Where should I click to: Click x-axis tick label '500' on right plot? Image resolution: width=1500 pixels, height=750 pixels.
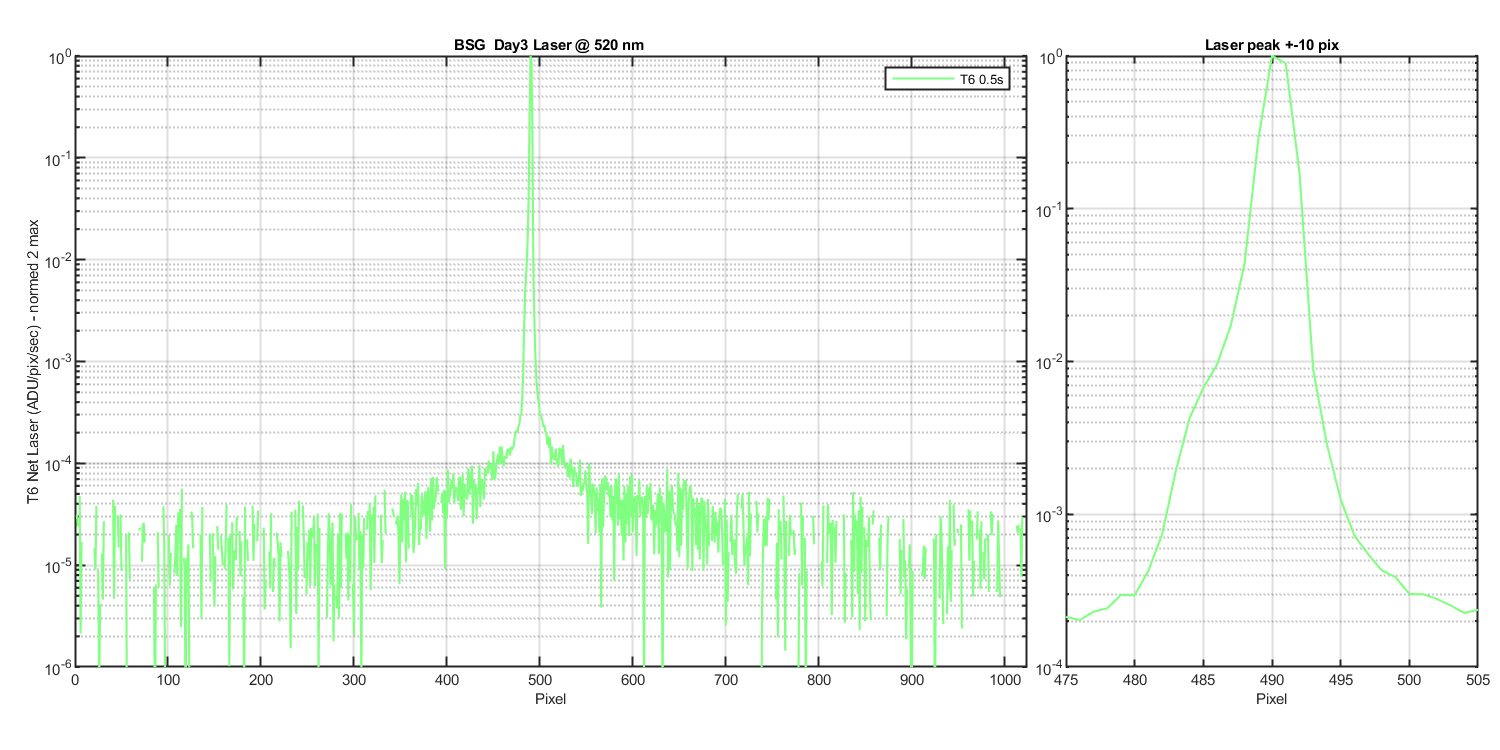pos(1408,680)
